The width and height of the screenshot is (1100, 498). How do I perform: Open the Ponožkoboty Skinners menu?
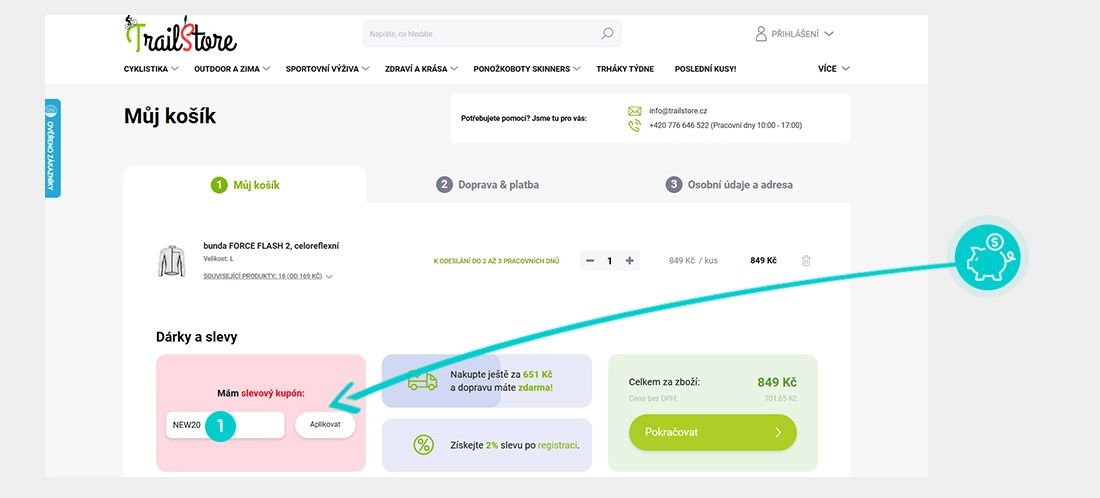[527, 69]
